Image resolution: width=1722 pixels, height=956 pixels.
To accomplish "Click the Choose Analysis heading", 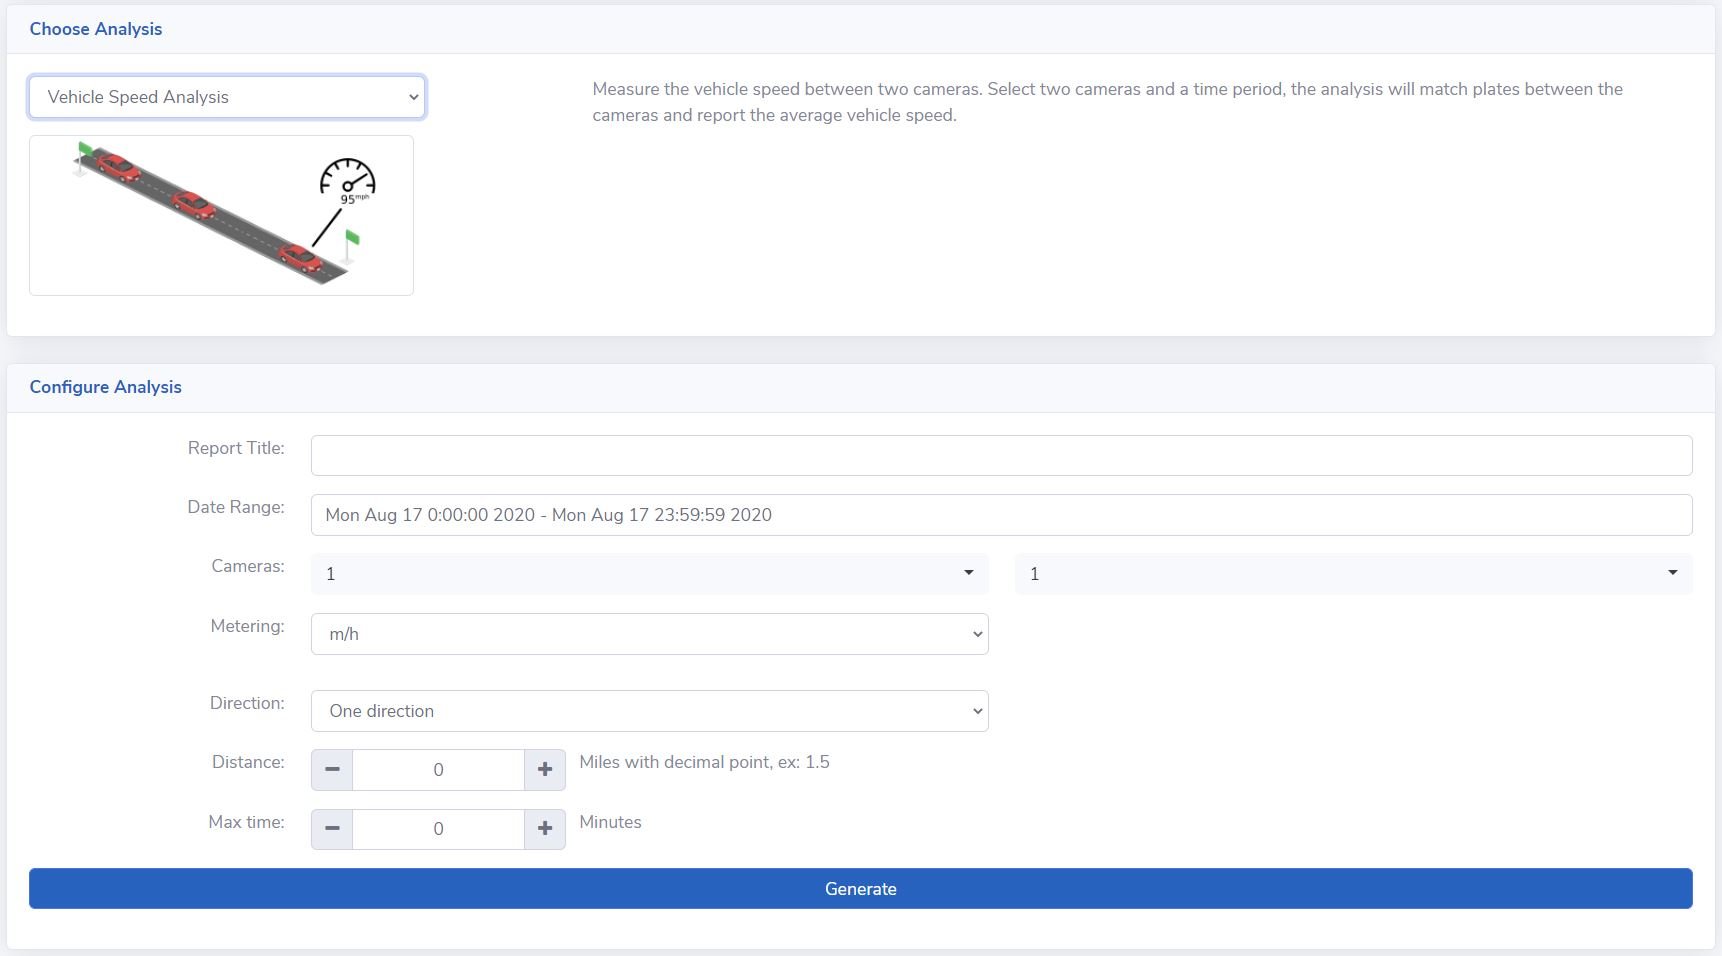I will 96,29.
